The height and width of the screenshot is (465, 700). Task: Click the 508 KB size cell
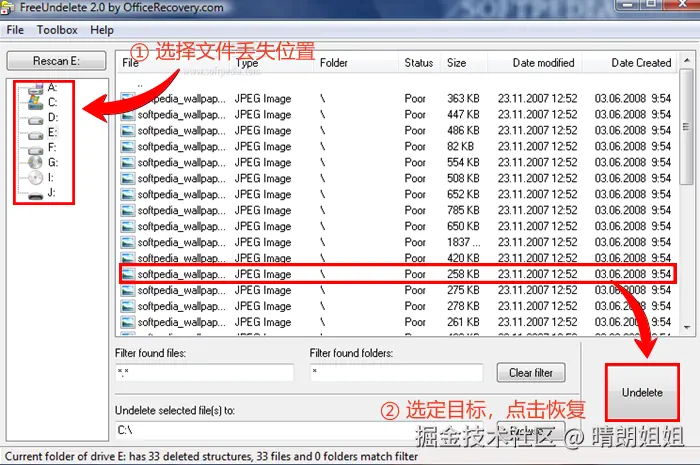pos(463,179)
